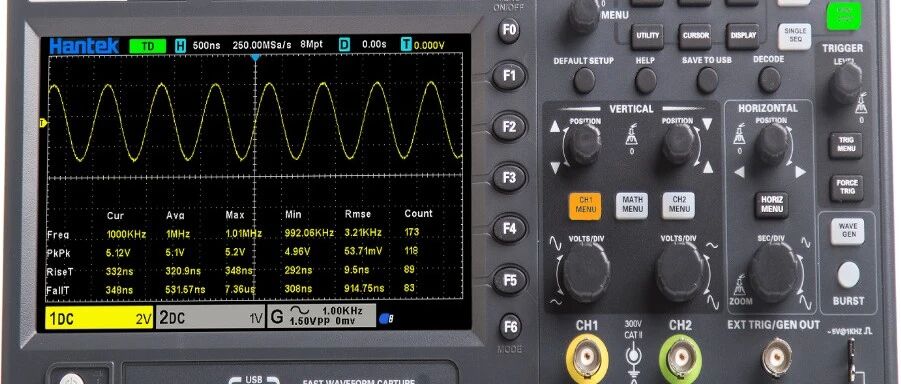Select the yellow 1DC 2V channel box

pos(100,319)
